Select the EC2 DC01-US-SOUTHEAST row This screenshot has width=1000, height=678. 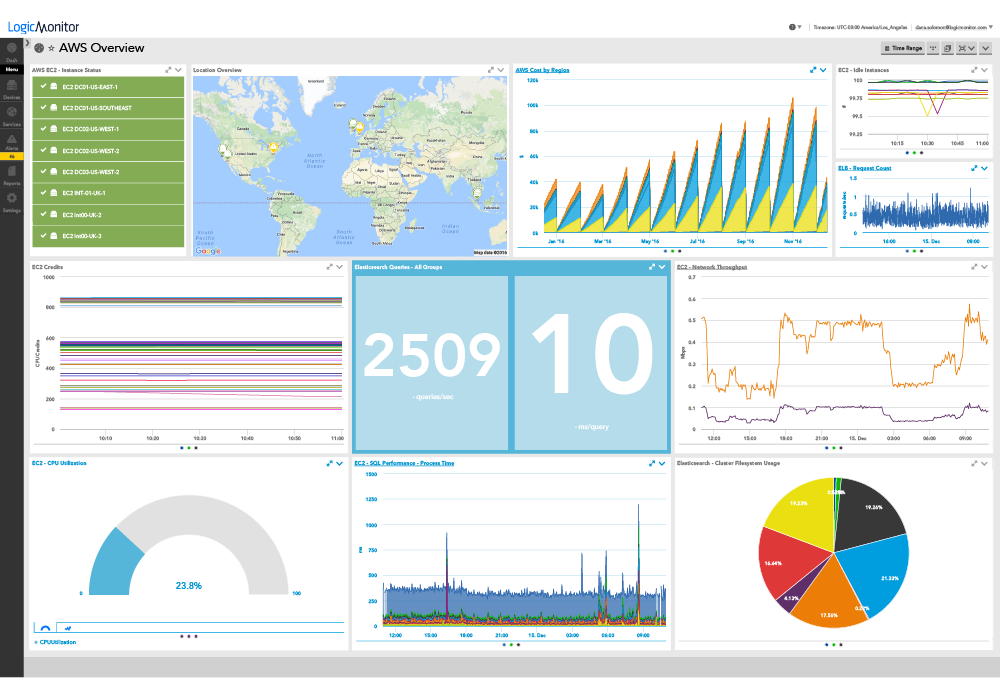click(x=108, y=108)
